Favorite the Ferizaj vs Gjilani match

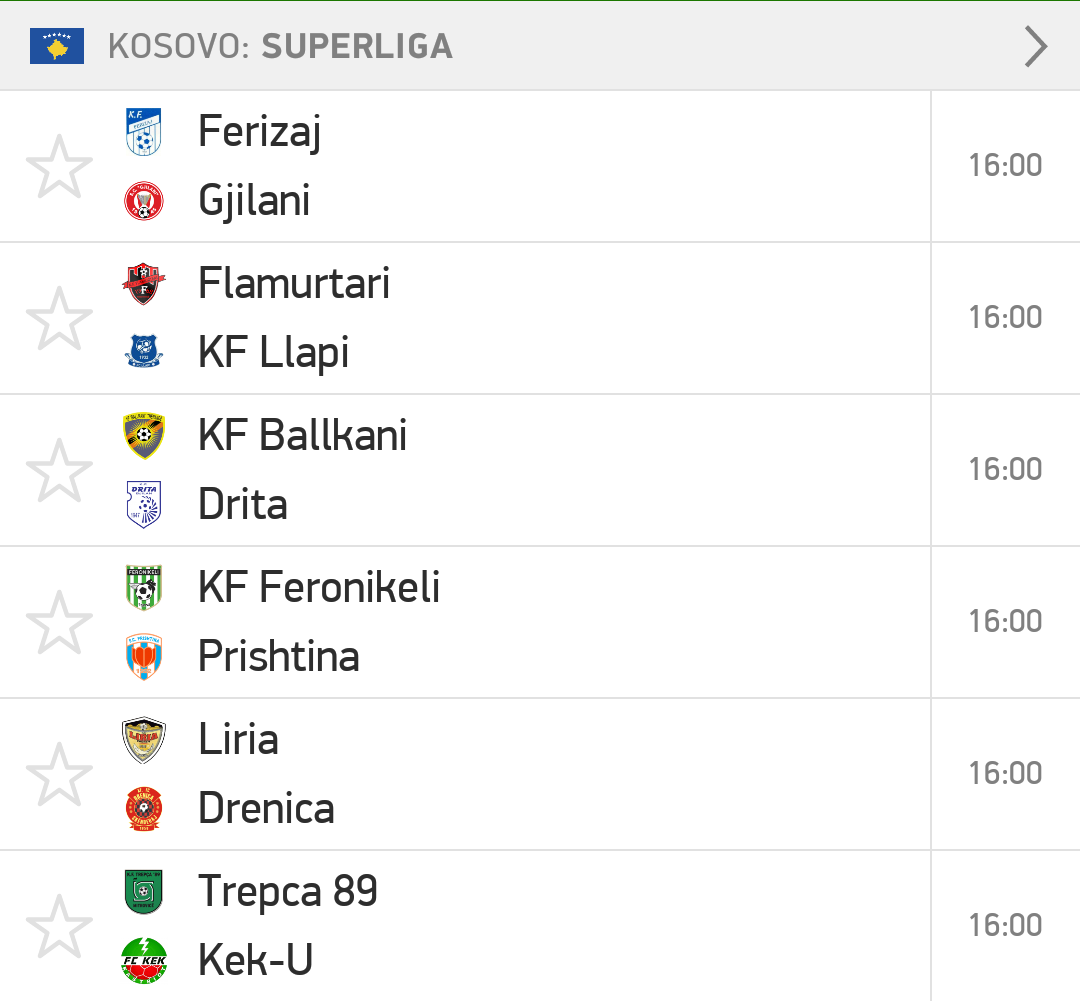(59, 166)
